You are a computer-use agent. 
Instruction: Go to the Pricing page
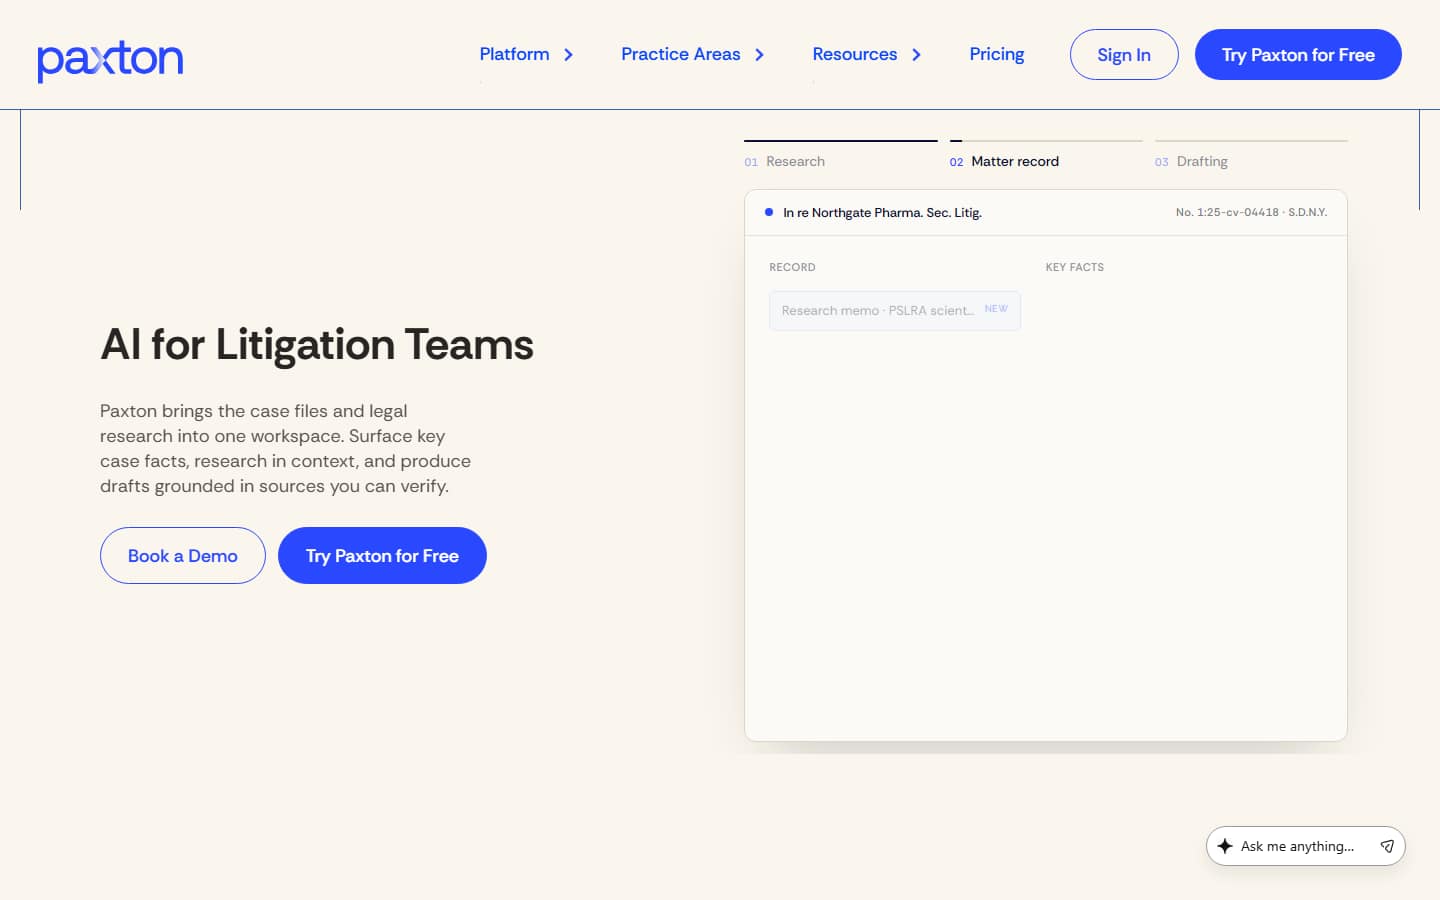pyautogui.click(x=997, y=54)
